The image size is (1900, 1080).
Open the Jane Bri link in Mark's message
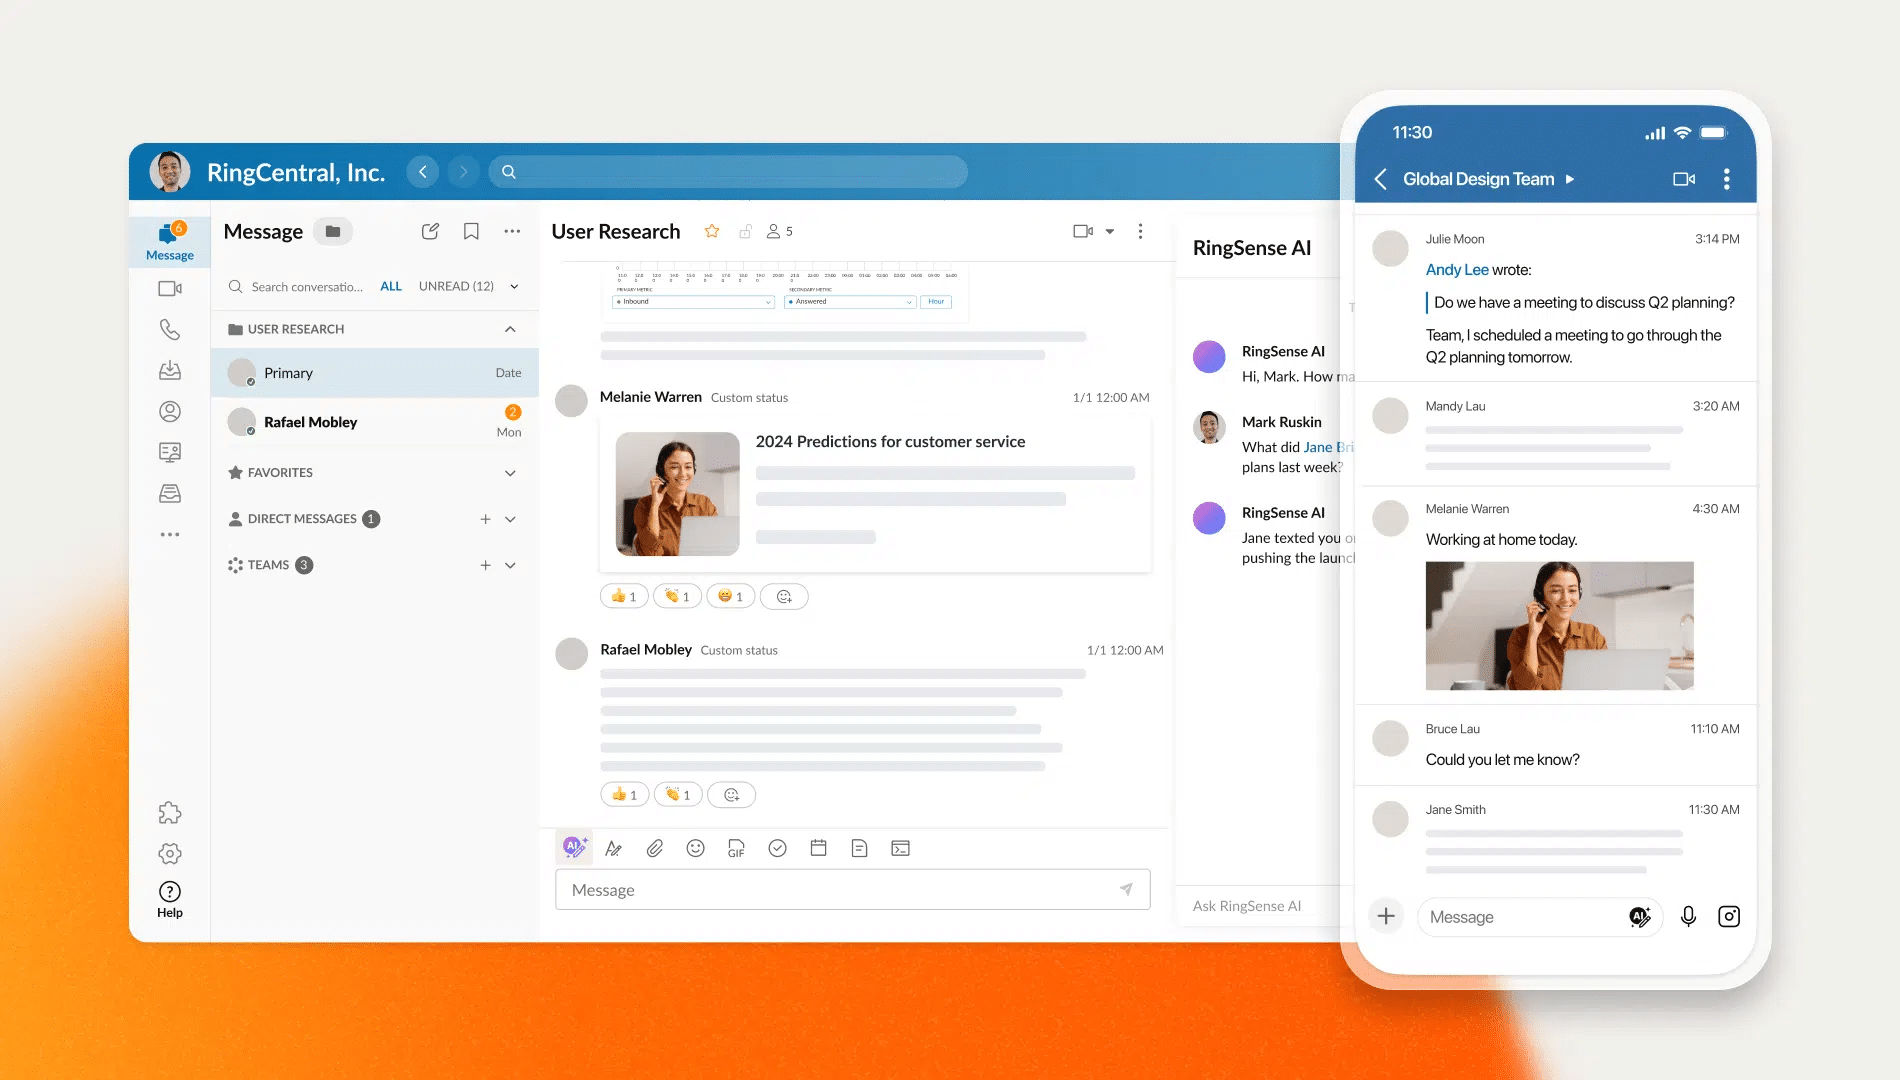[1325, 447]
